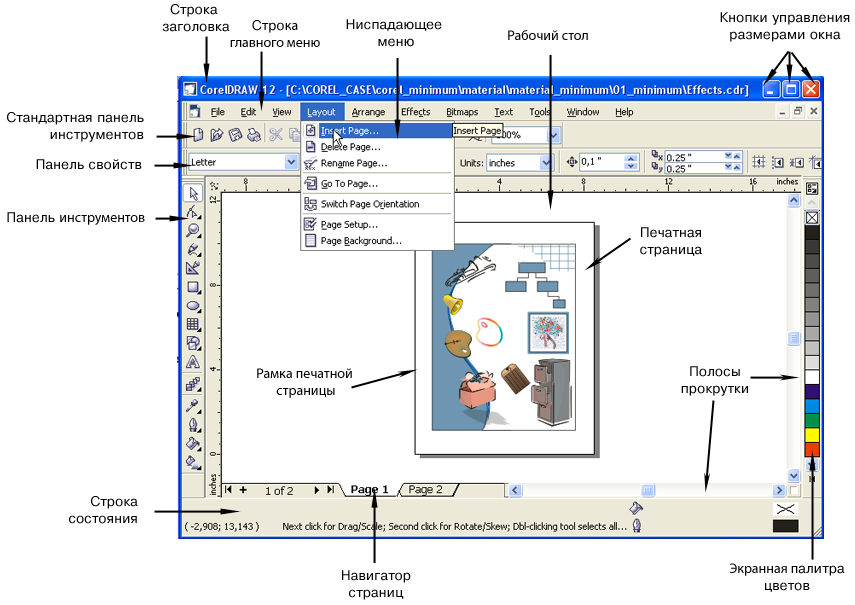Choose Insert Page... from Layout menu
The image size is (855, 605).
pos(377,131)
